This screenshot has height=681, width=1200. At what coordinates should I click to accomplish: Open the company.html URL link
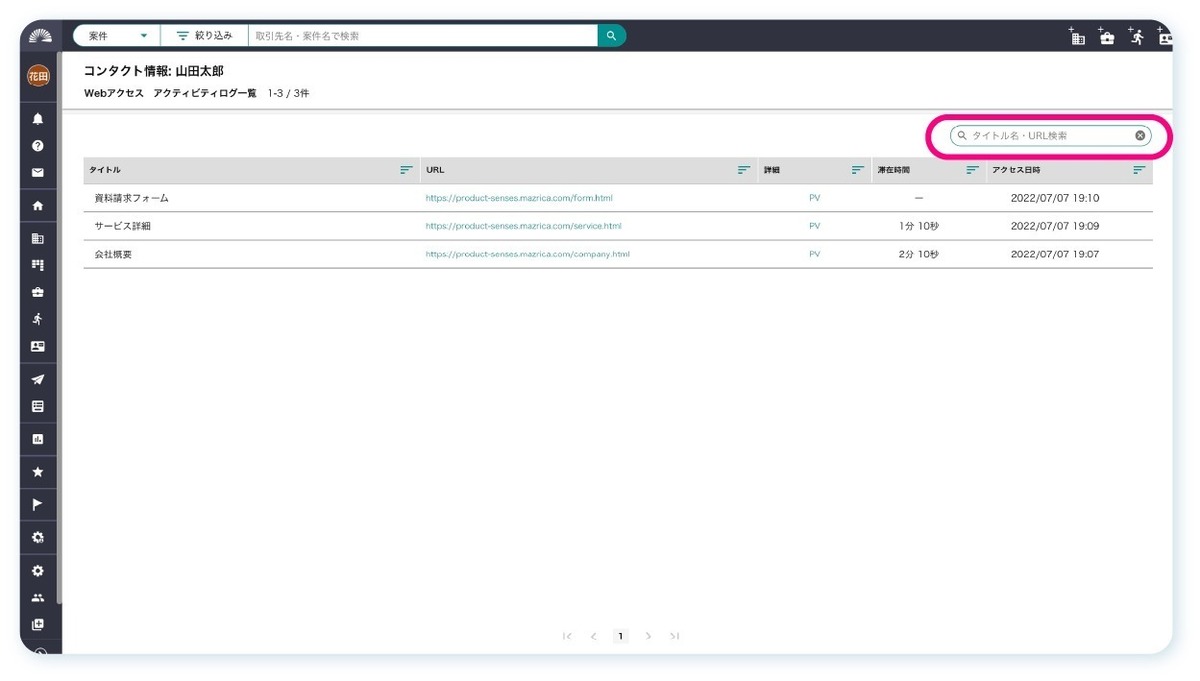tap(527, 255)
